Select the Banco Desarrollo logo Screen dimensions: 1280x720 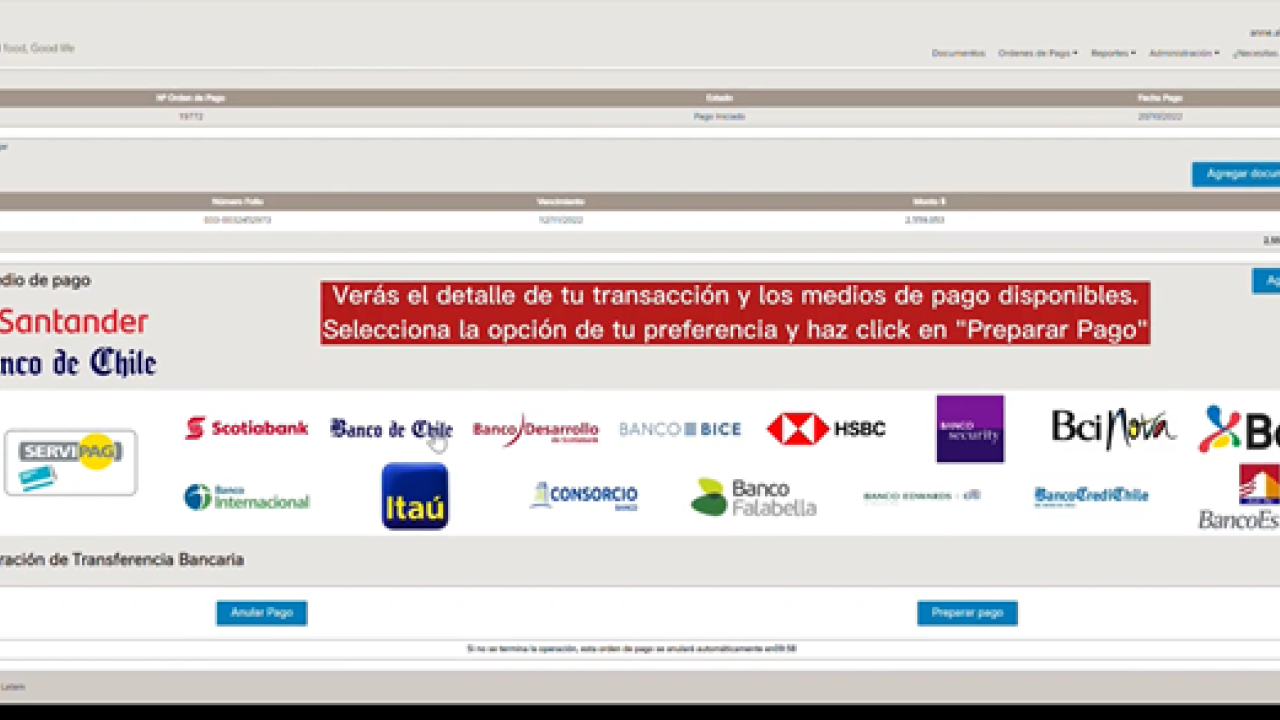tap(535, 430)
